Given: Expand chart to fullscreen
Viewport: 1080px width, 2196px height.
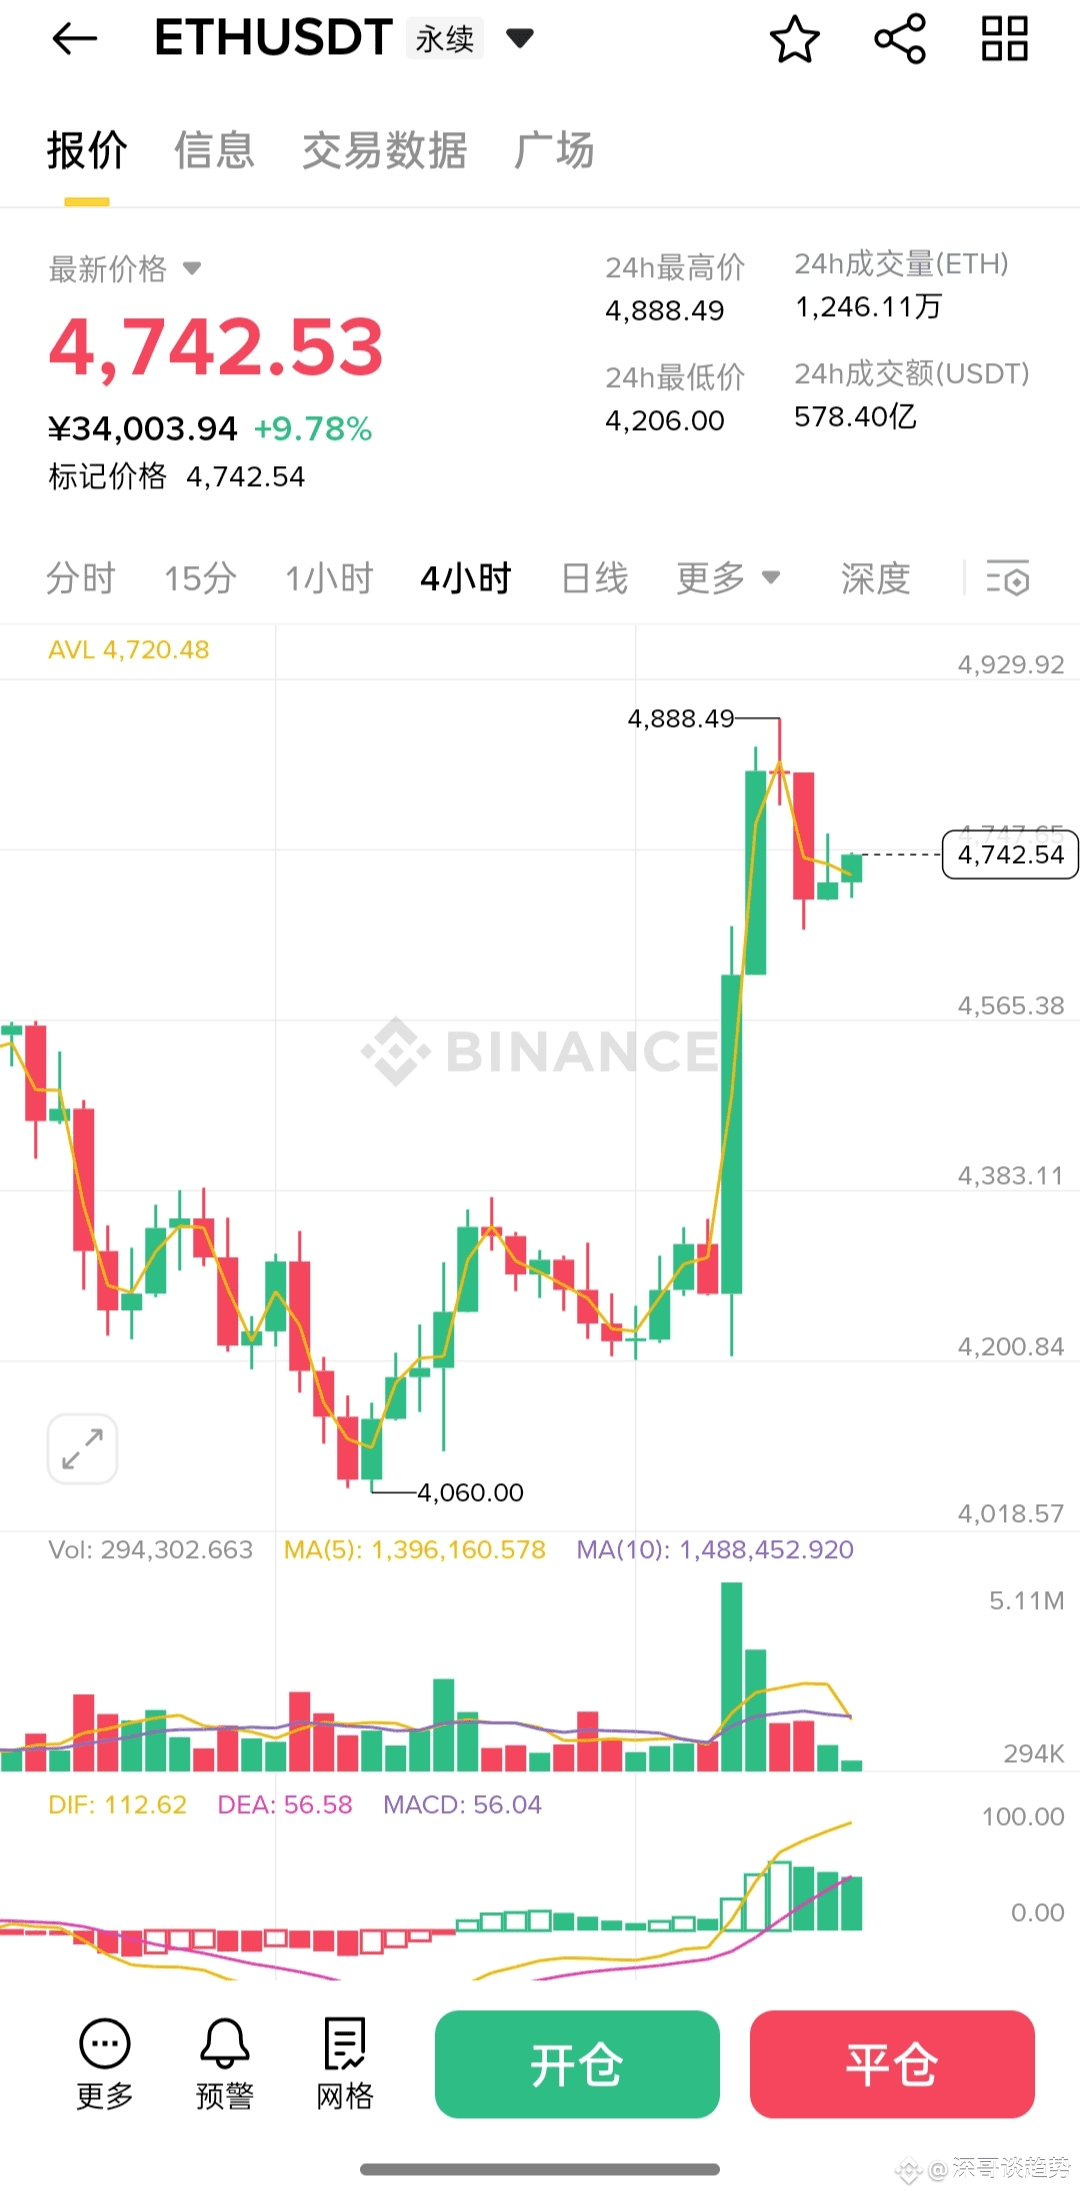Looking at the screenshot, I should (82, 1448).
